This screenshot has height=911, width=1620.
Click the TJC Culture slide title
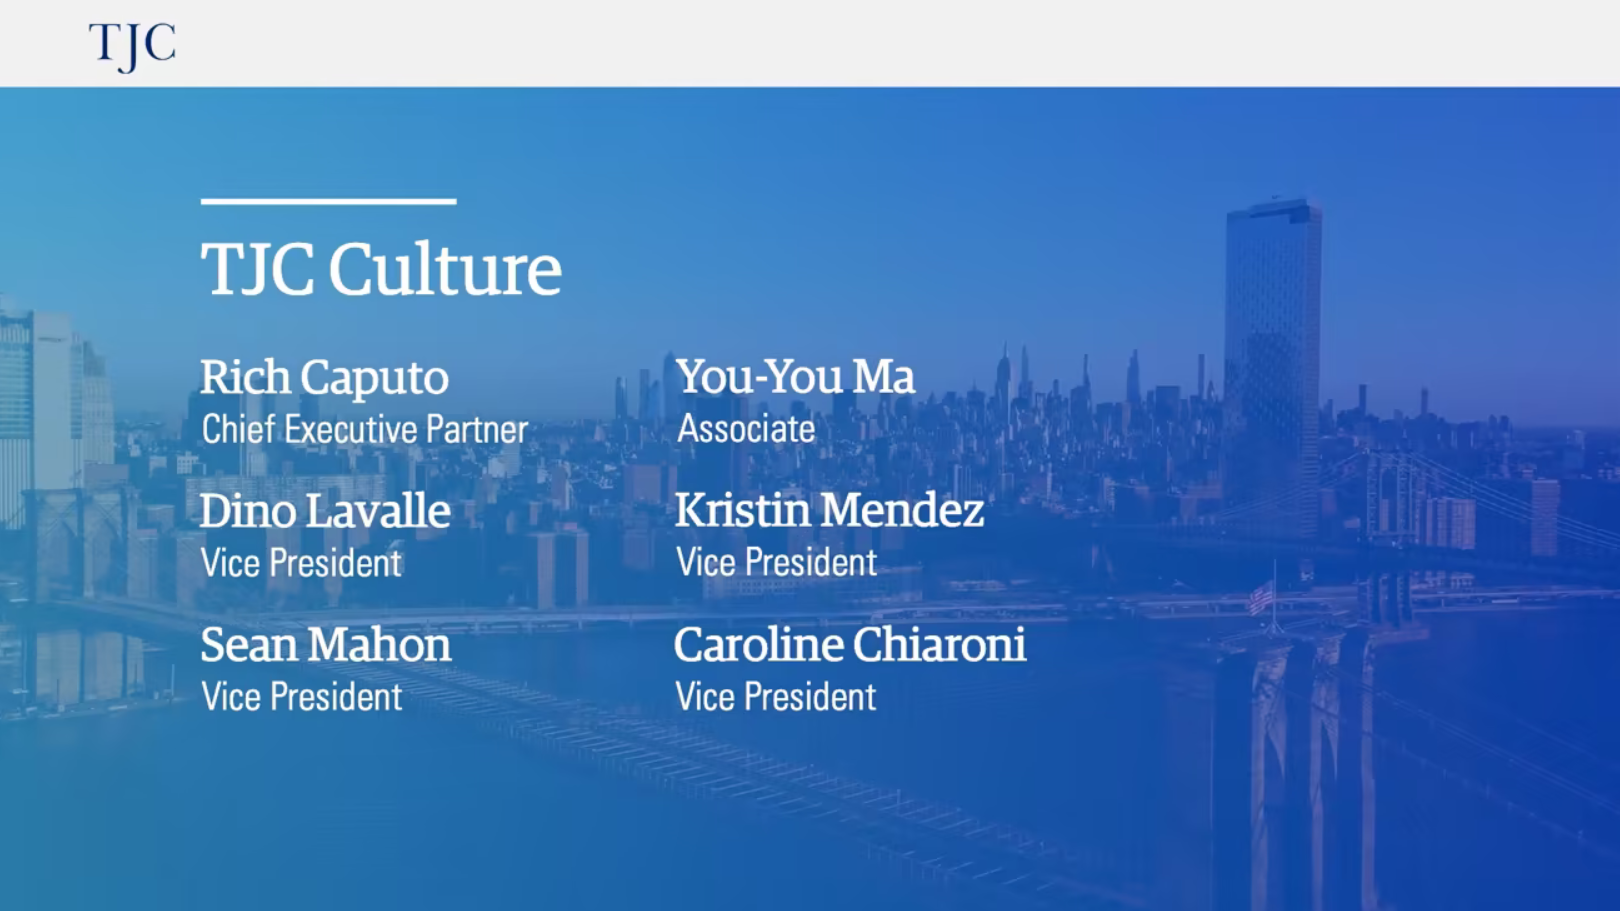click(x=380, y=269)
